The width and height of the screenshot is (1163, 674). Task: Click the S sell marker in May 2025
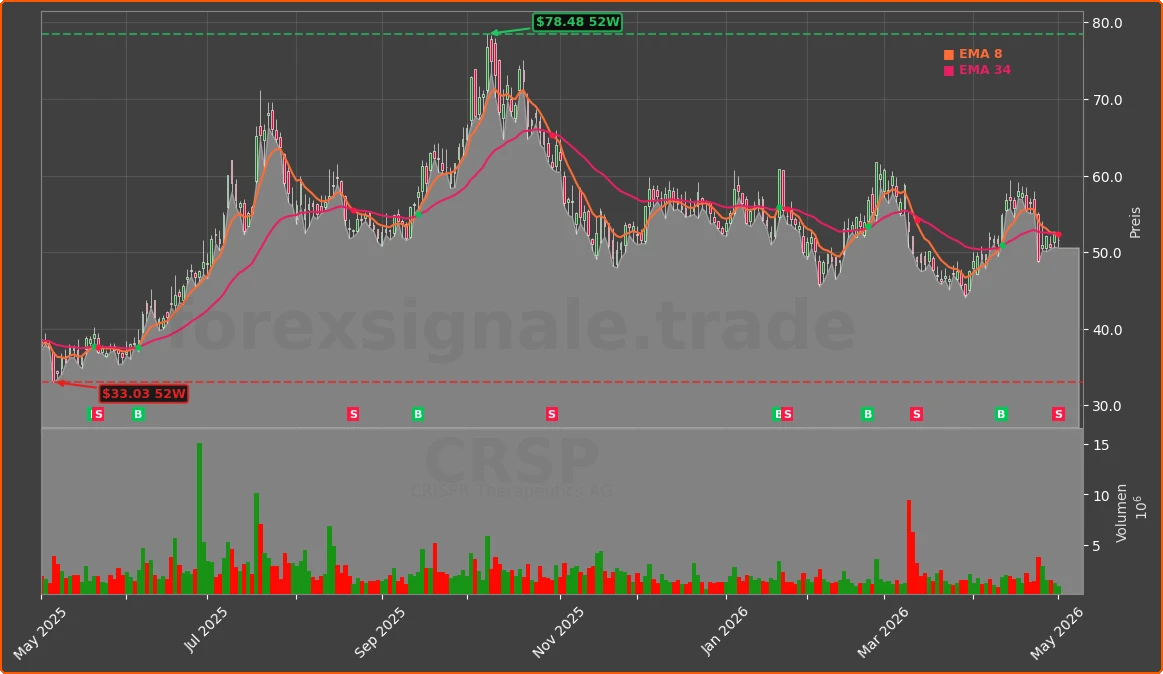pos(99,414)
